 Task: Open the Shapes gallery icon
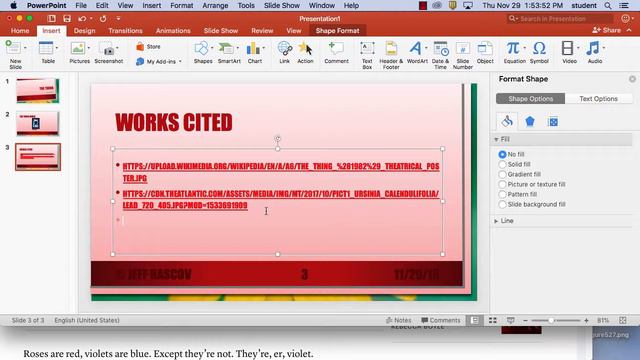click(x=201, y=48)
